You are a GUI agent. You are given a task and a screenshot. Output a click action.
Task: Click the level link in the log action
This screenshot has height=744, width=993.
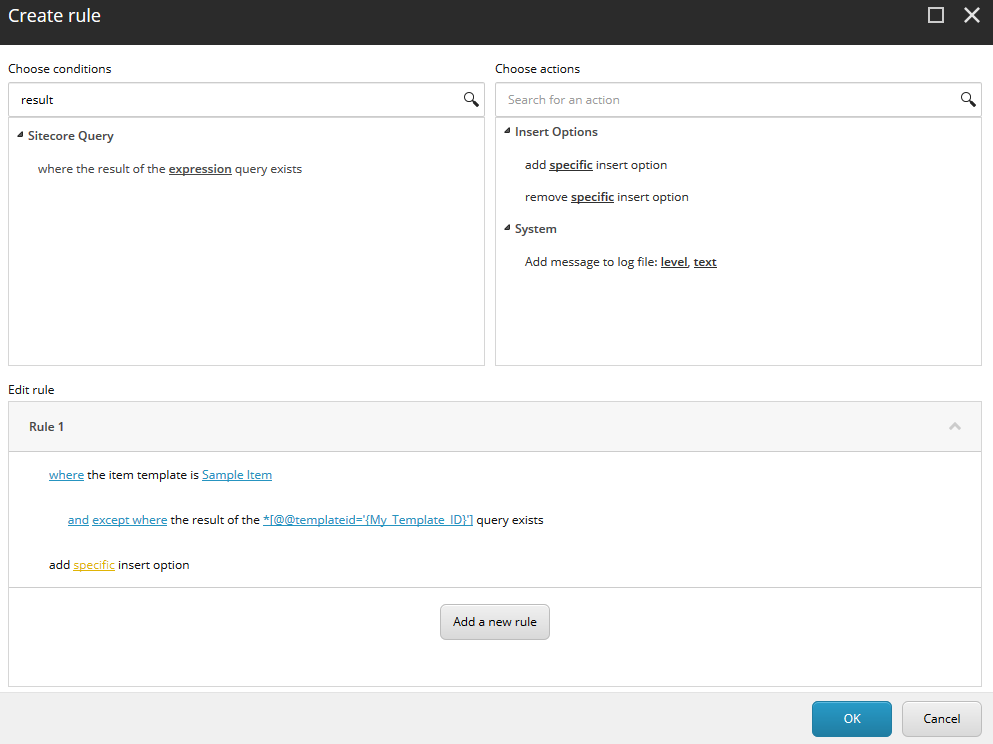673,261
